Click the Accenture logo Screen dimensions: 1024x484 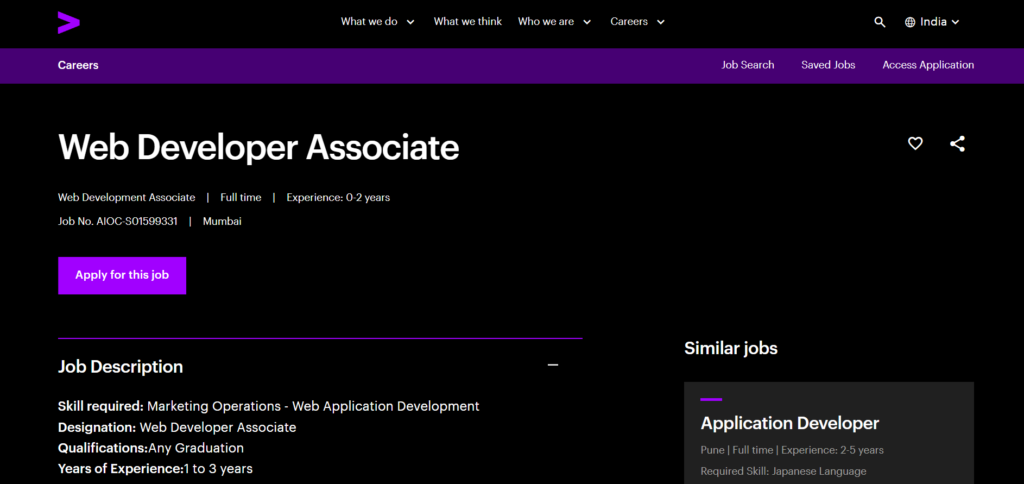68,22
